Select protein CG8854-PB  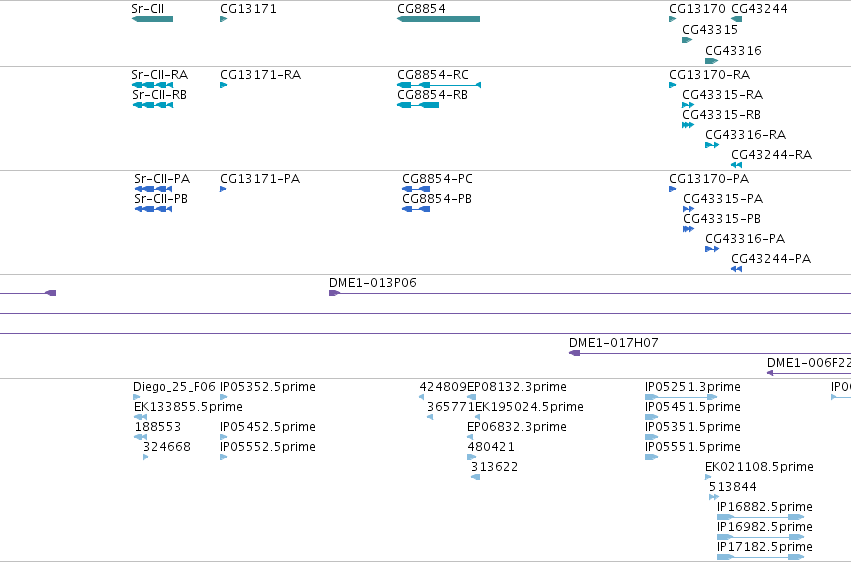point(416,209)
